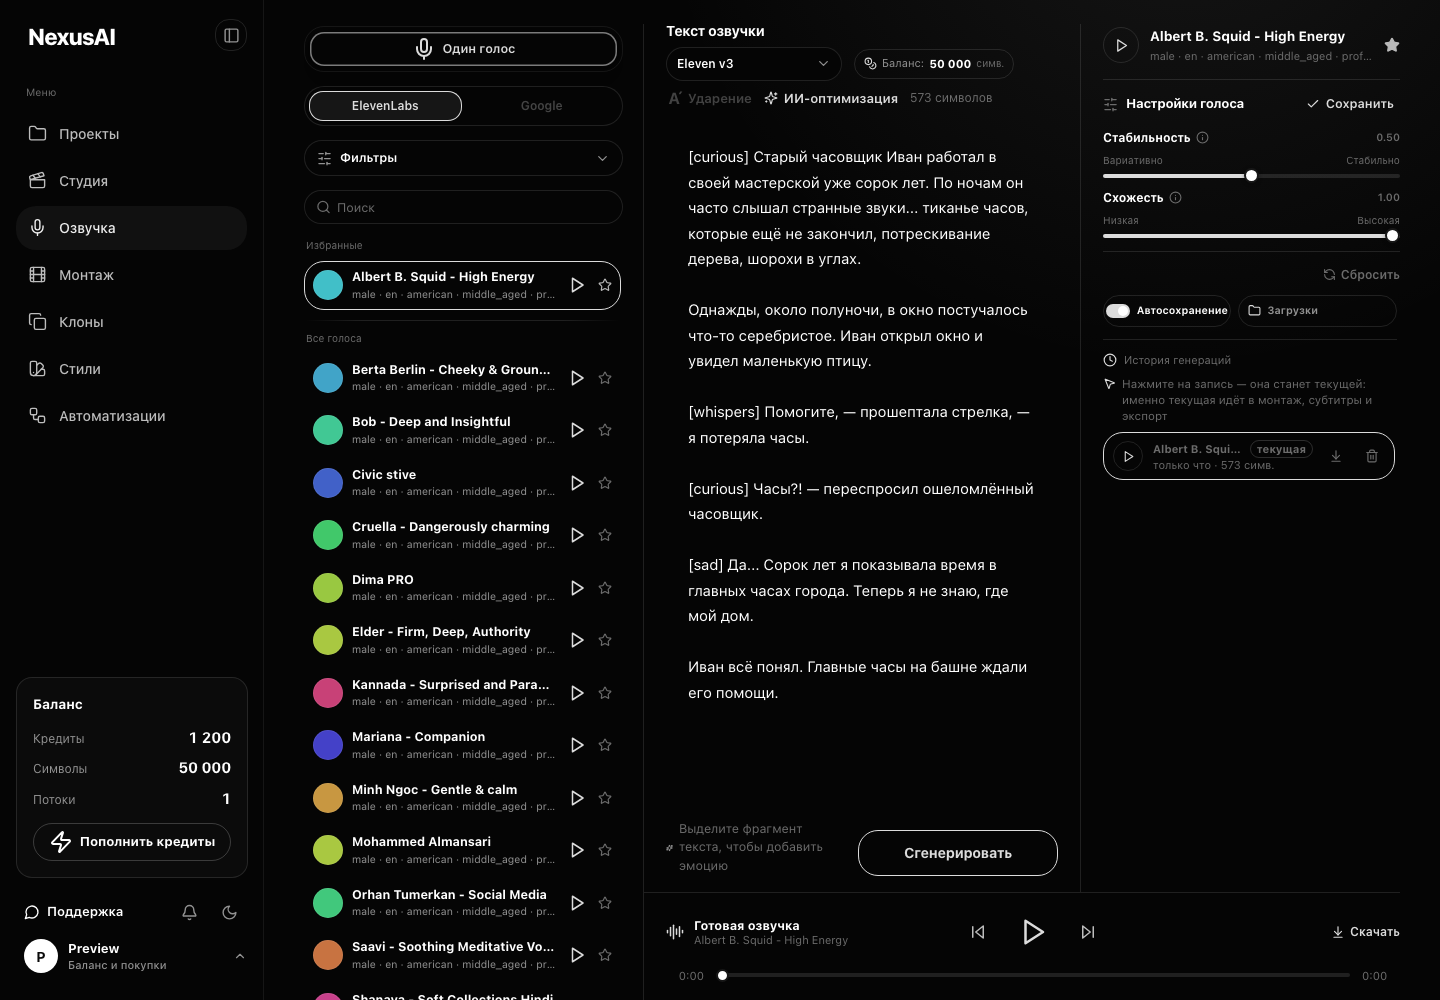Switch to the Google provider tab
This screenshot has height=1000, width=1440.
pos(541,106)
